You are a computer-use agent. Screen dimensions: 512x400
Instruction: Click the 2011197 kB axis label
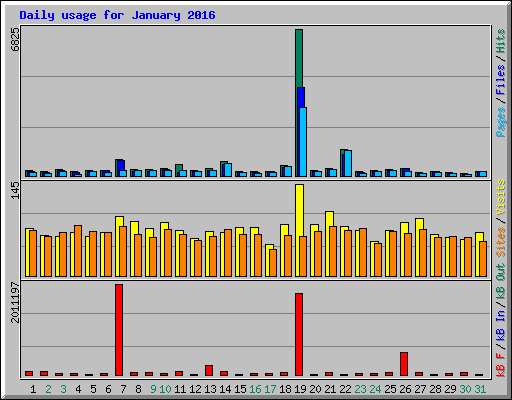pyautogui.click(x=15, y=303)
